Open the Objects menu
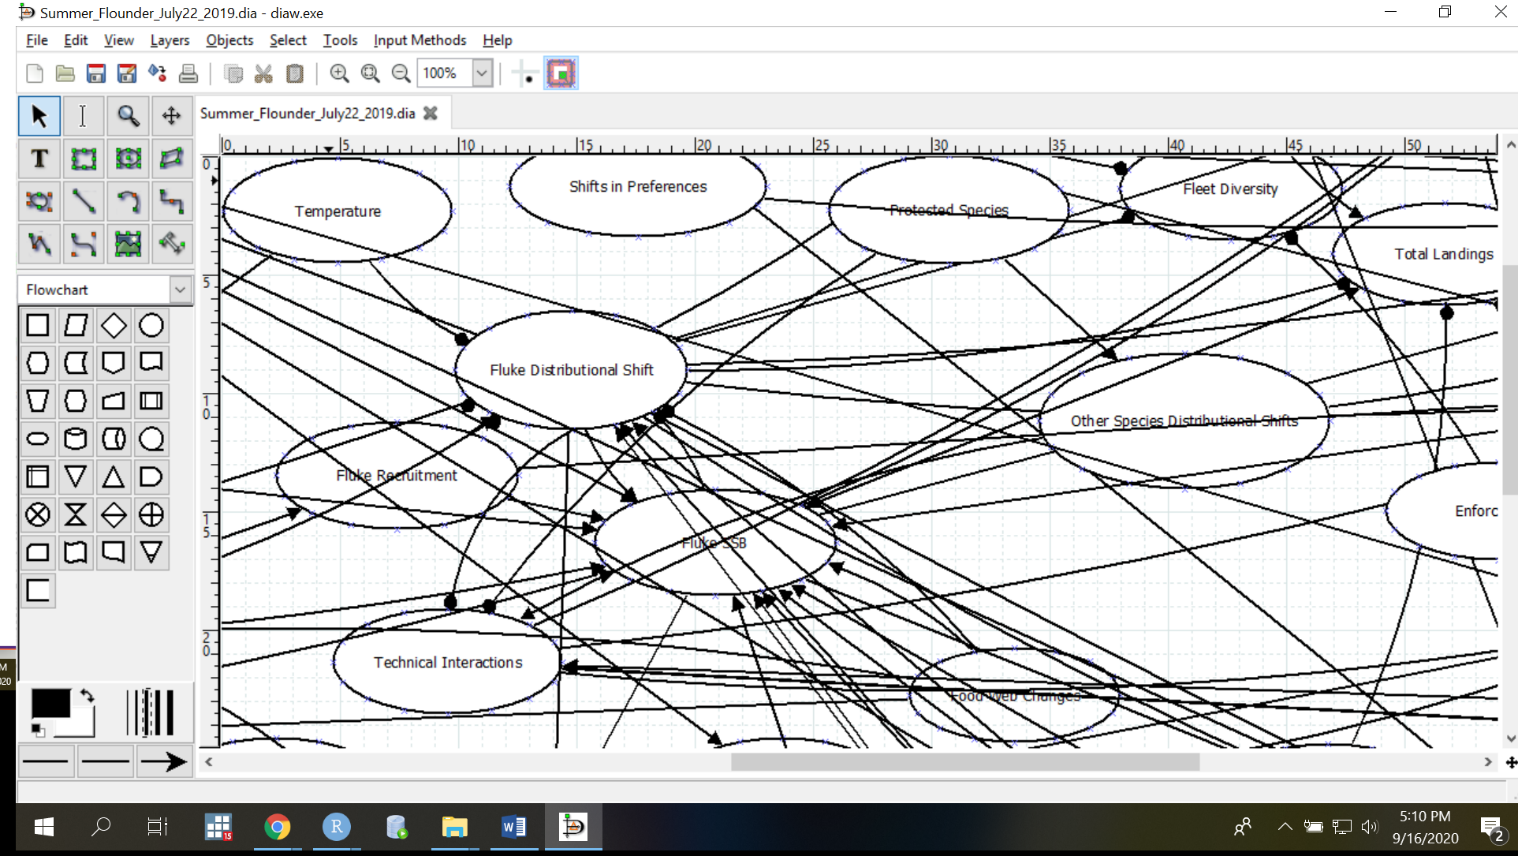 (x=229, y=40)
